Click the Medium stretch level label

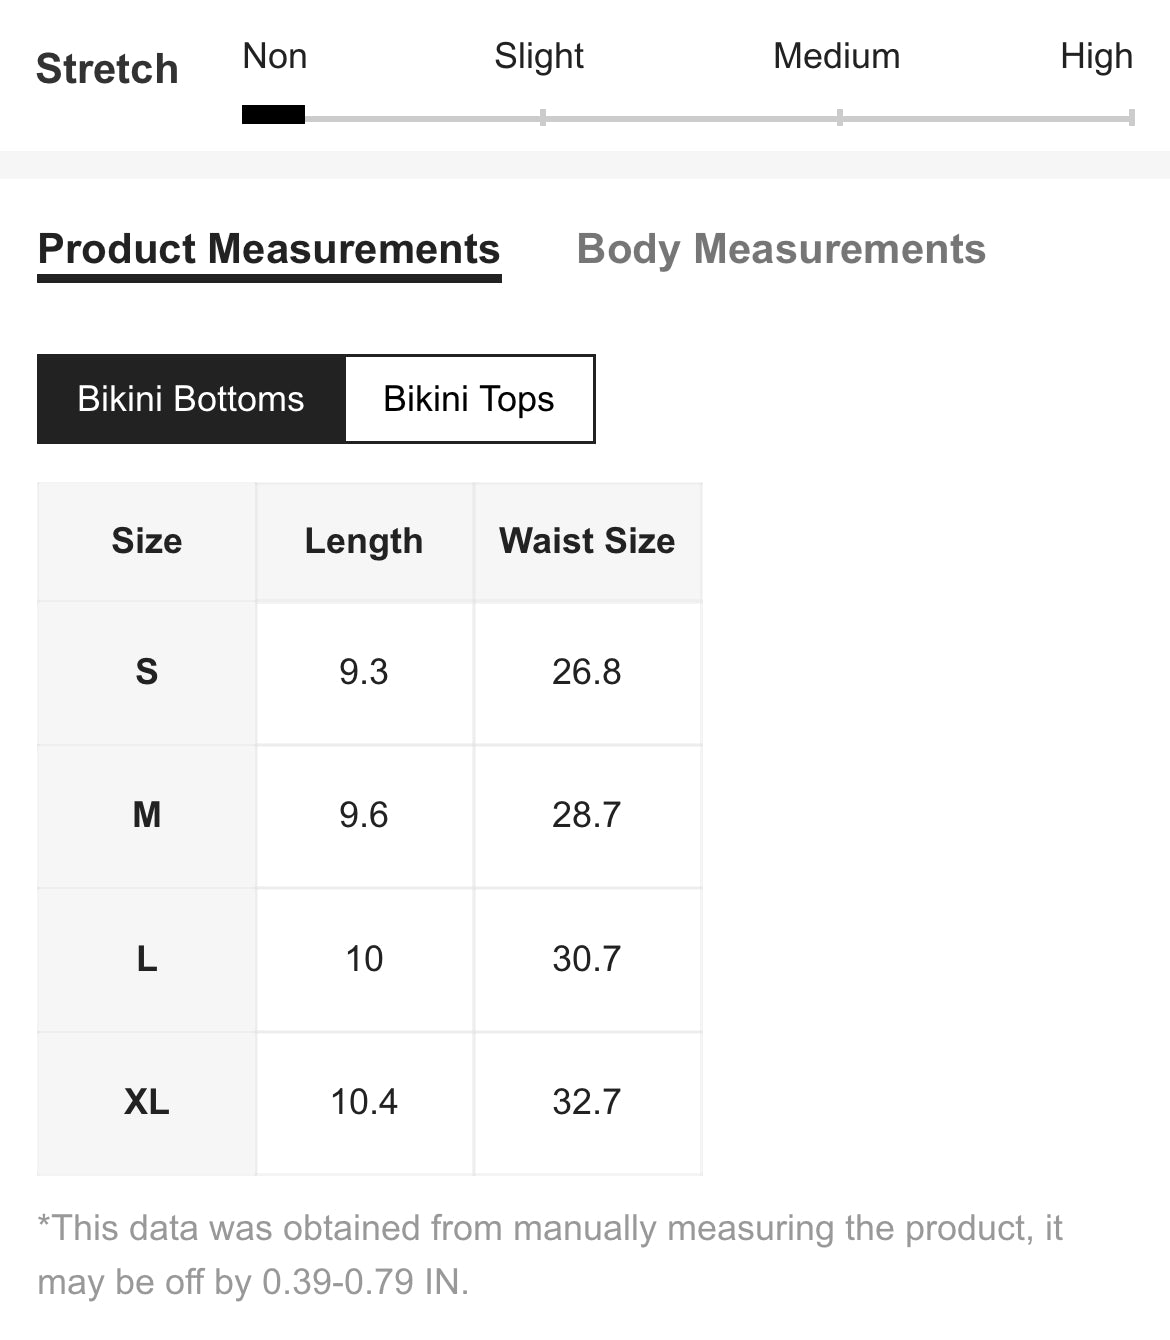click(x=837, y=56)
